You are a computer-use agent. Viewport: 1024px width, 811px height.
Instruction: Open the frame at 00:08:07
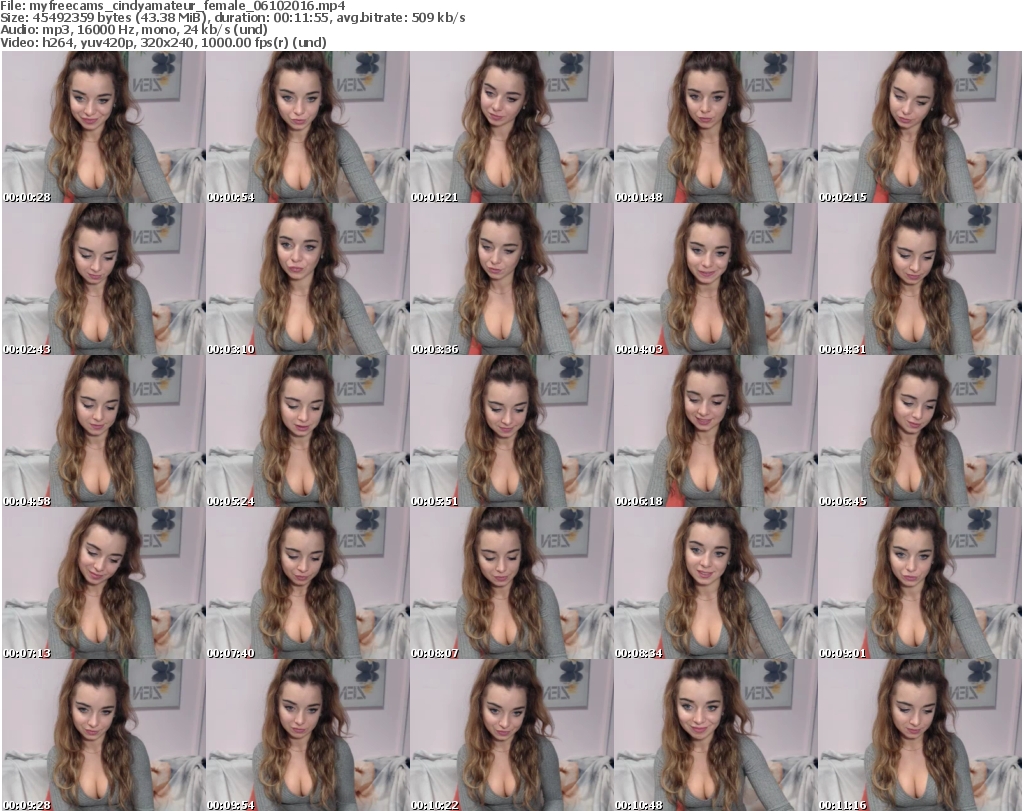click(511, 583)
